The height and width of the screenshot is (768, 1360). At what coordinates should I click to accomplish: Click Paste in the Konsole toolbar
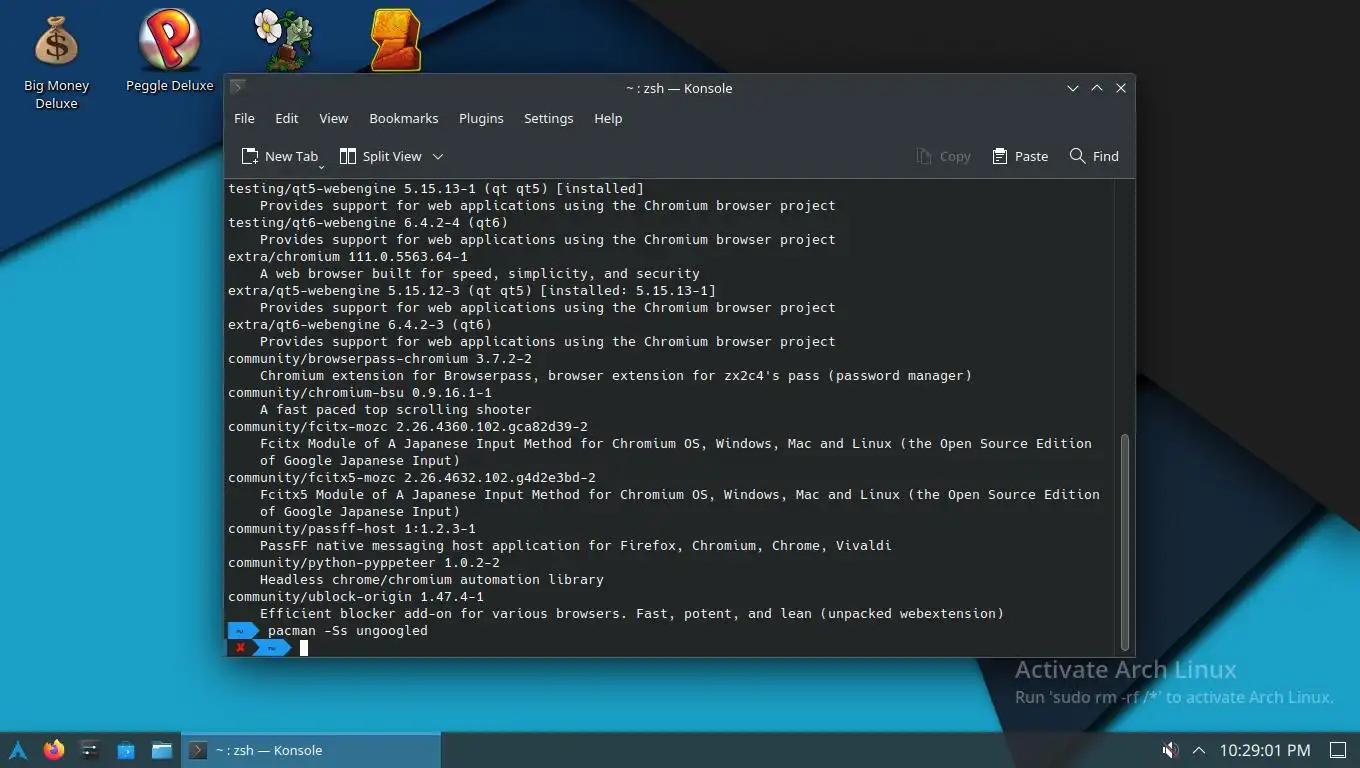1020,156
